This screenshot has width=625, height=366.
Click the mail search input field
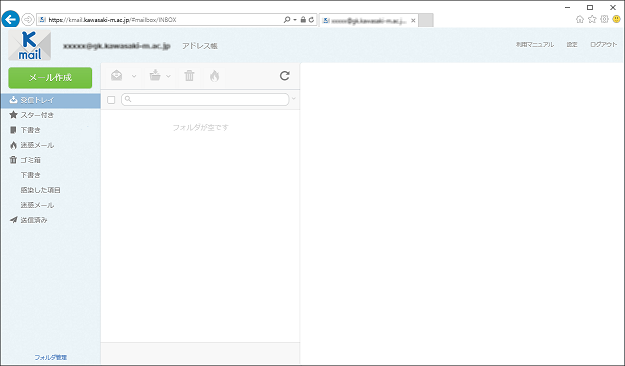[x=205, y=99]
